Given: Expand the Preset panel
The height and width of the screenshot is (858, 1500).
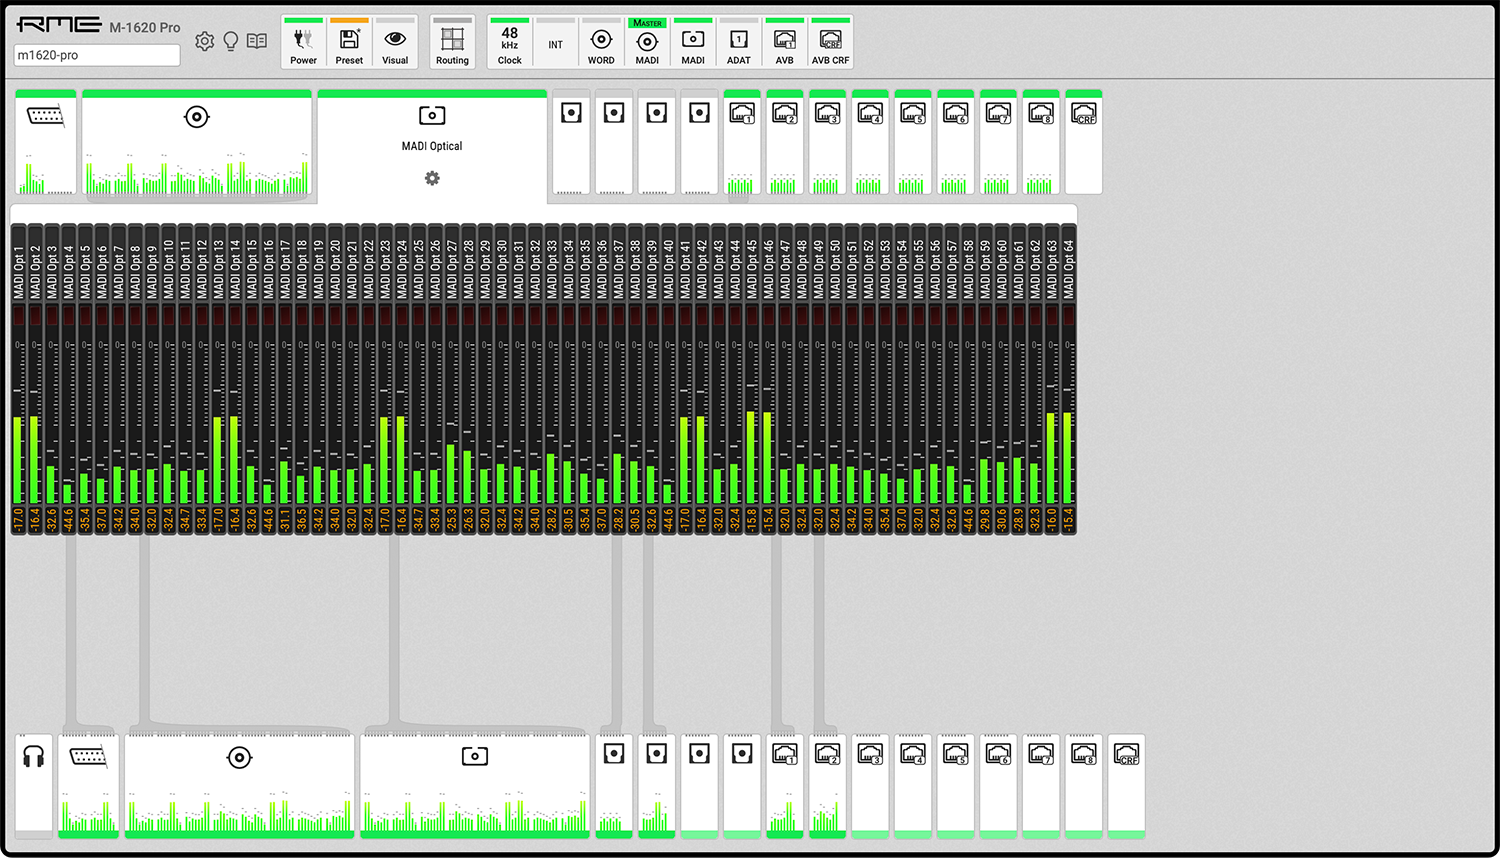Looking at the screenshot, I should pyautogui.click(x=349, y=43).
